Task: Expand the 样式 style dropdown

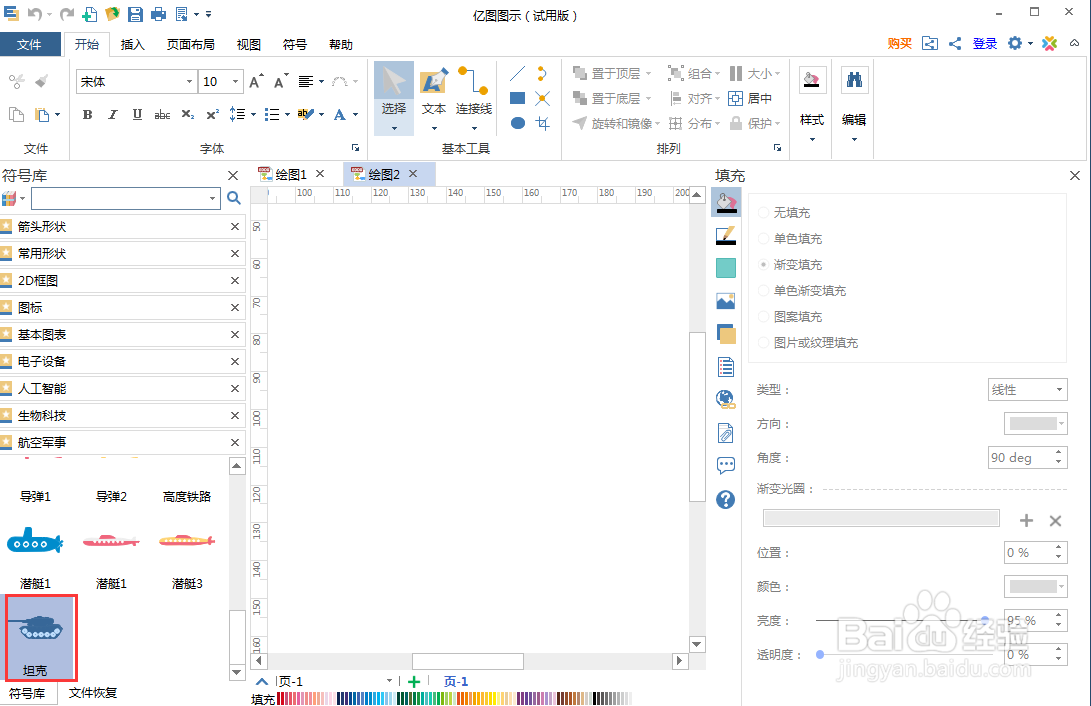Action: (x=811, y=139)
